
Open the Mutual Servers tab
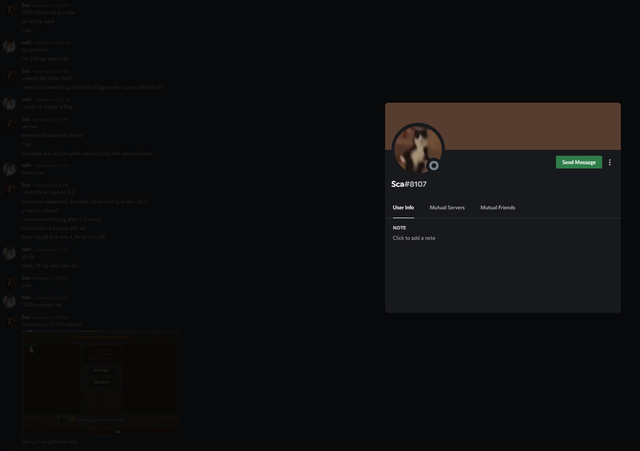click(447, 207)
